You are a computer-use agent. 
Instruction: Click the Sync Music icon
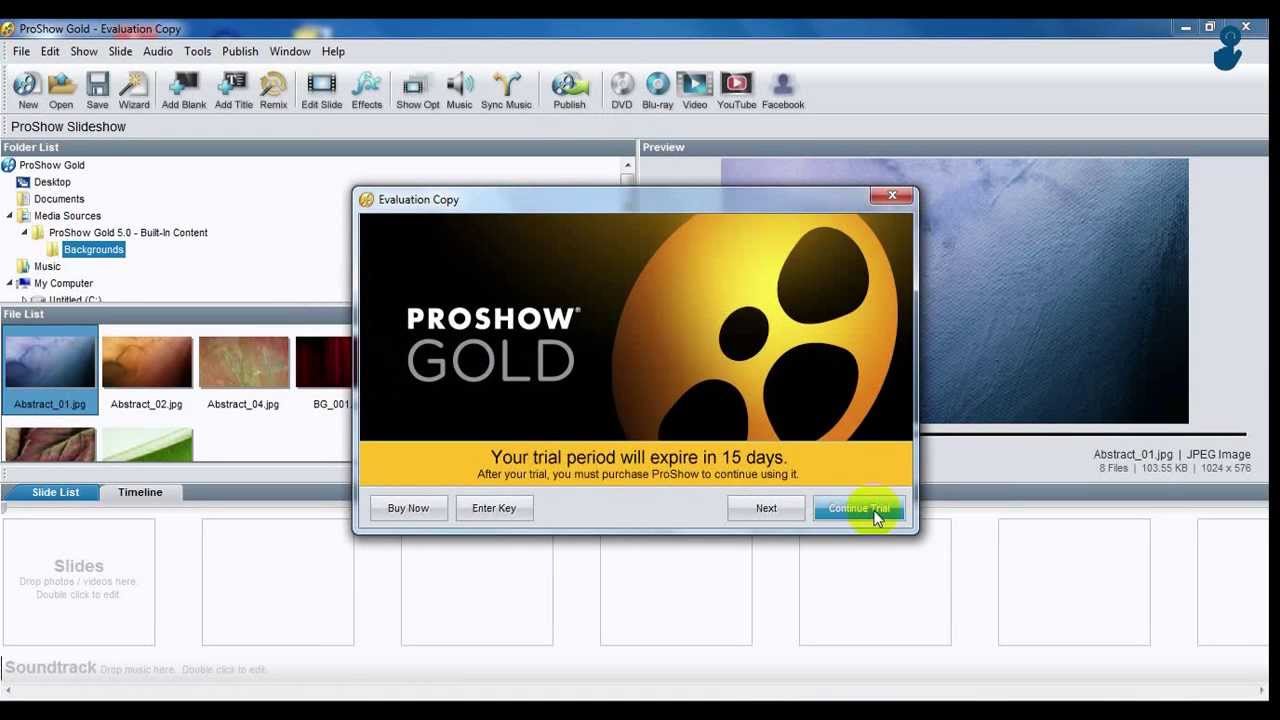coord(506,91)
